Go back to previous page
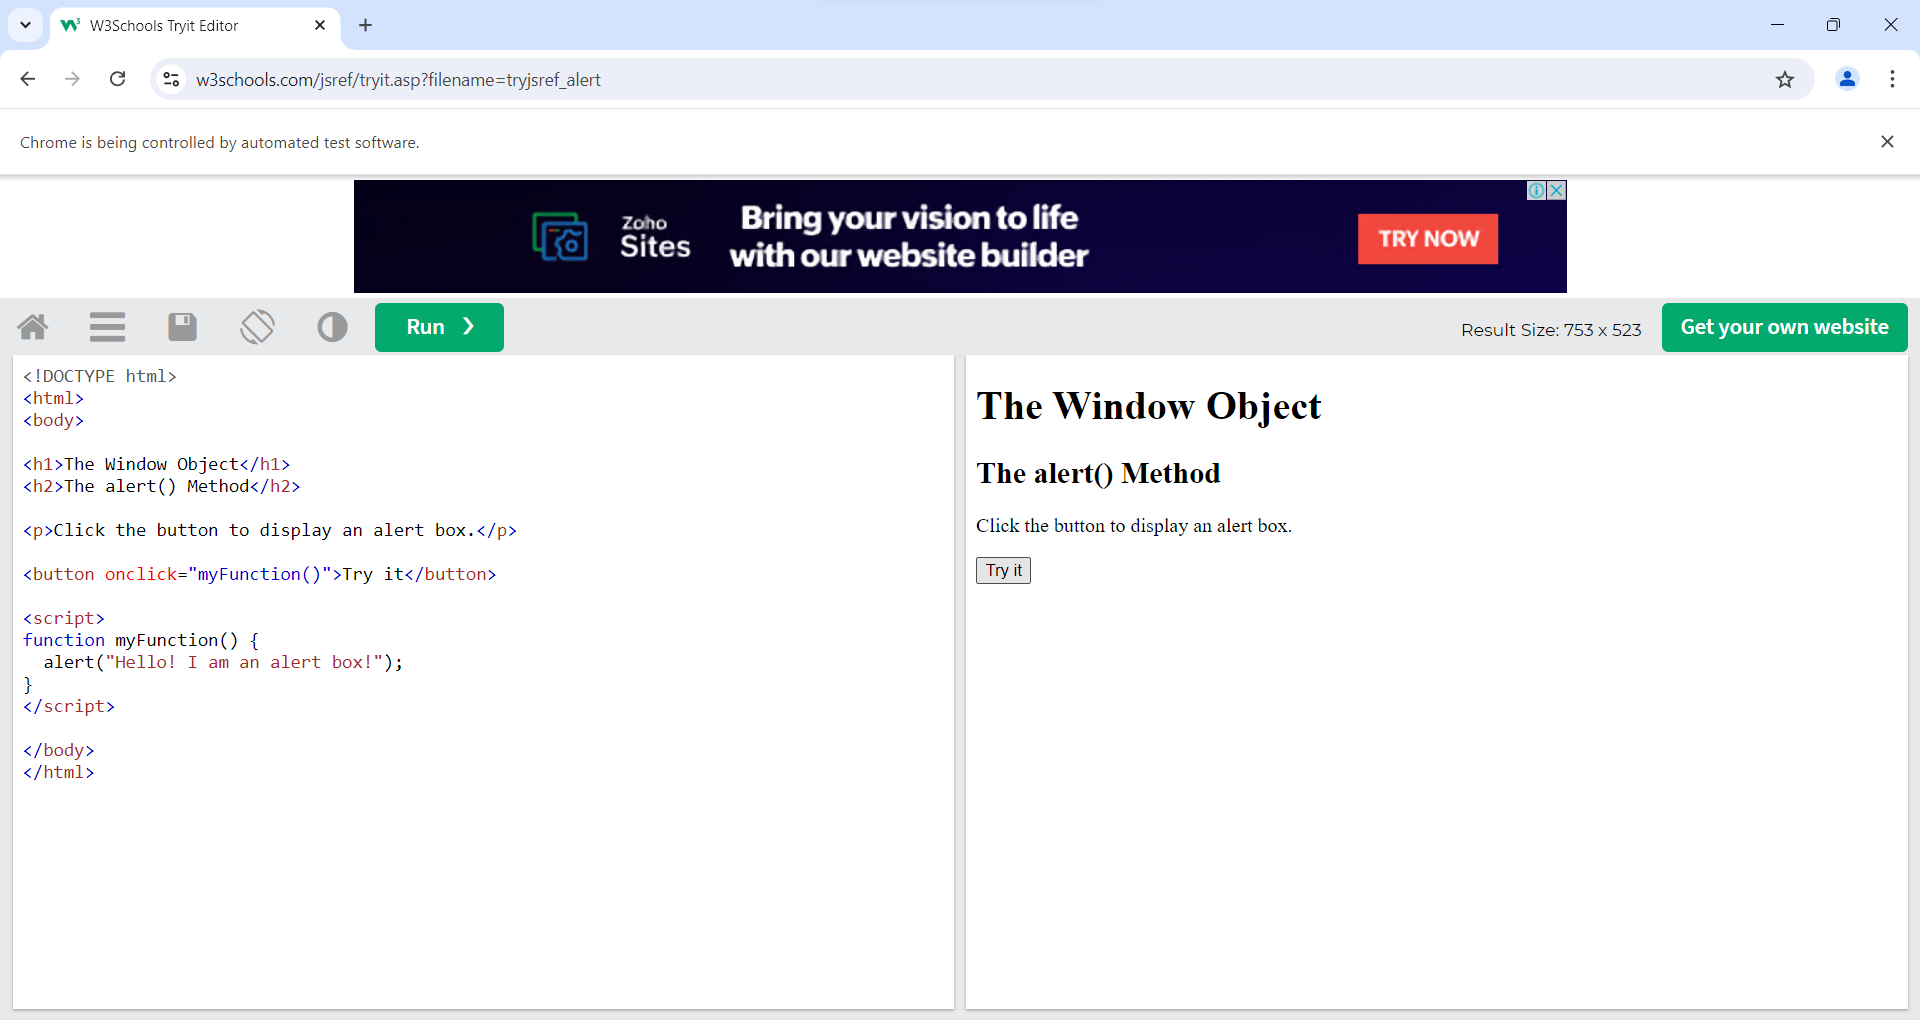 [x=28, y=79]
